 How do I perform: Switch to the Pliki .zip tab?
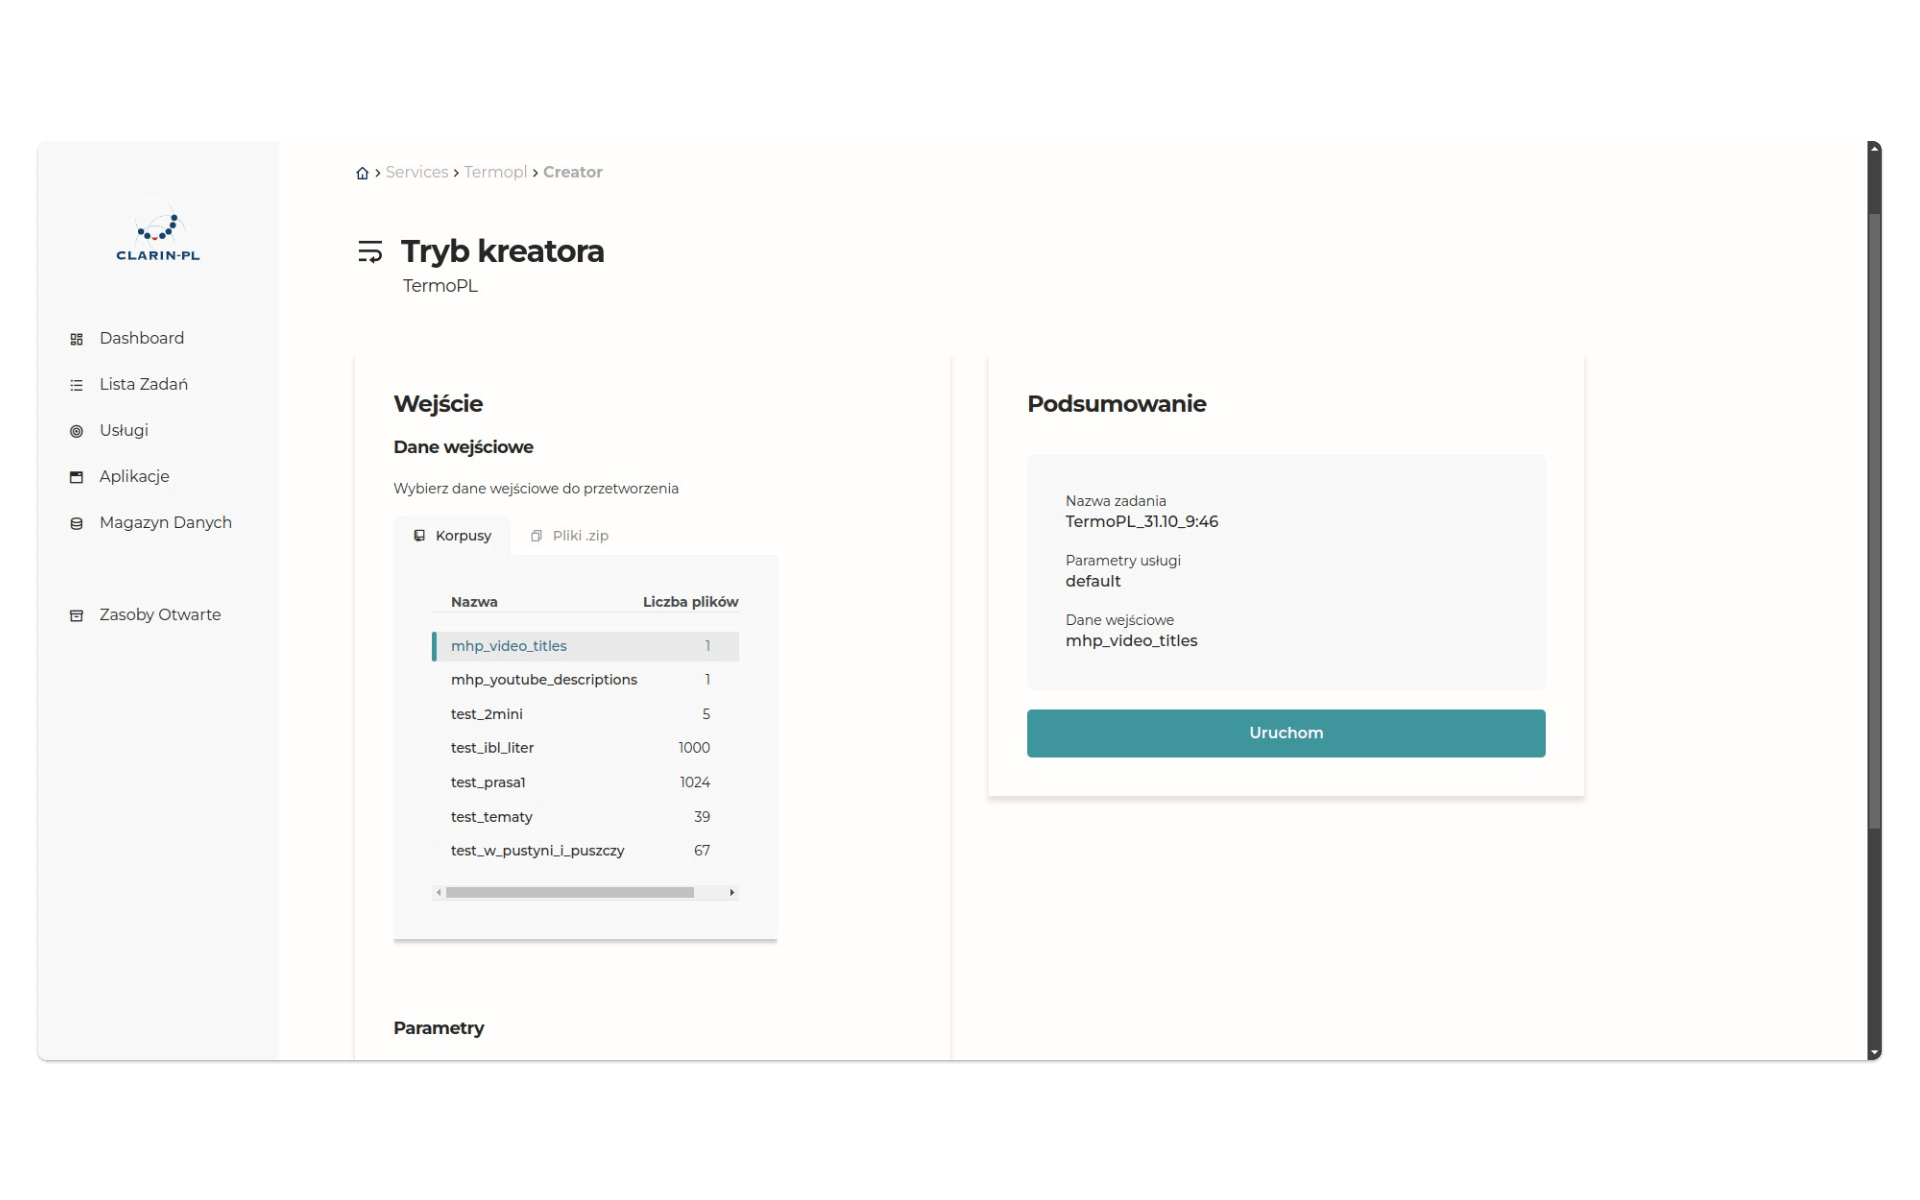[569, 536]
